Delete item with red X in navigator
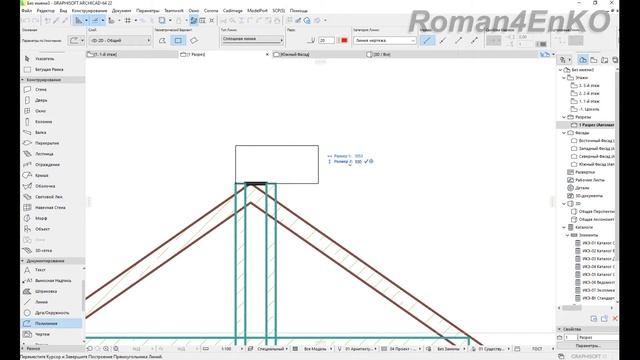Viewport: 640px width, 360px height. coord(615,318)
